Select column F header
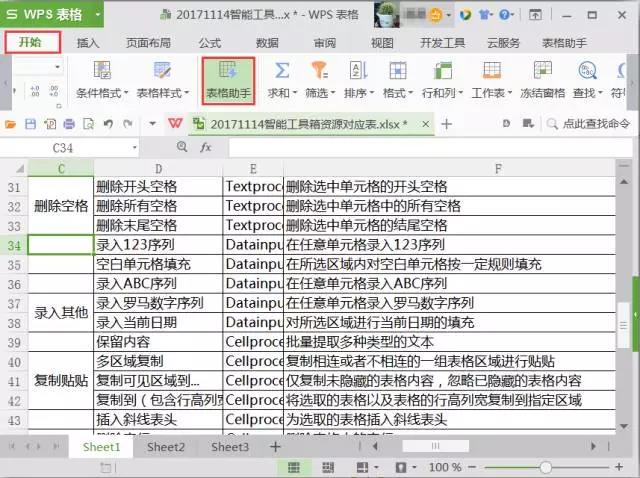This screenshot has height=478, width=640. coord(450,168)
